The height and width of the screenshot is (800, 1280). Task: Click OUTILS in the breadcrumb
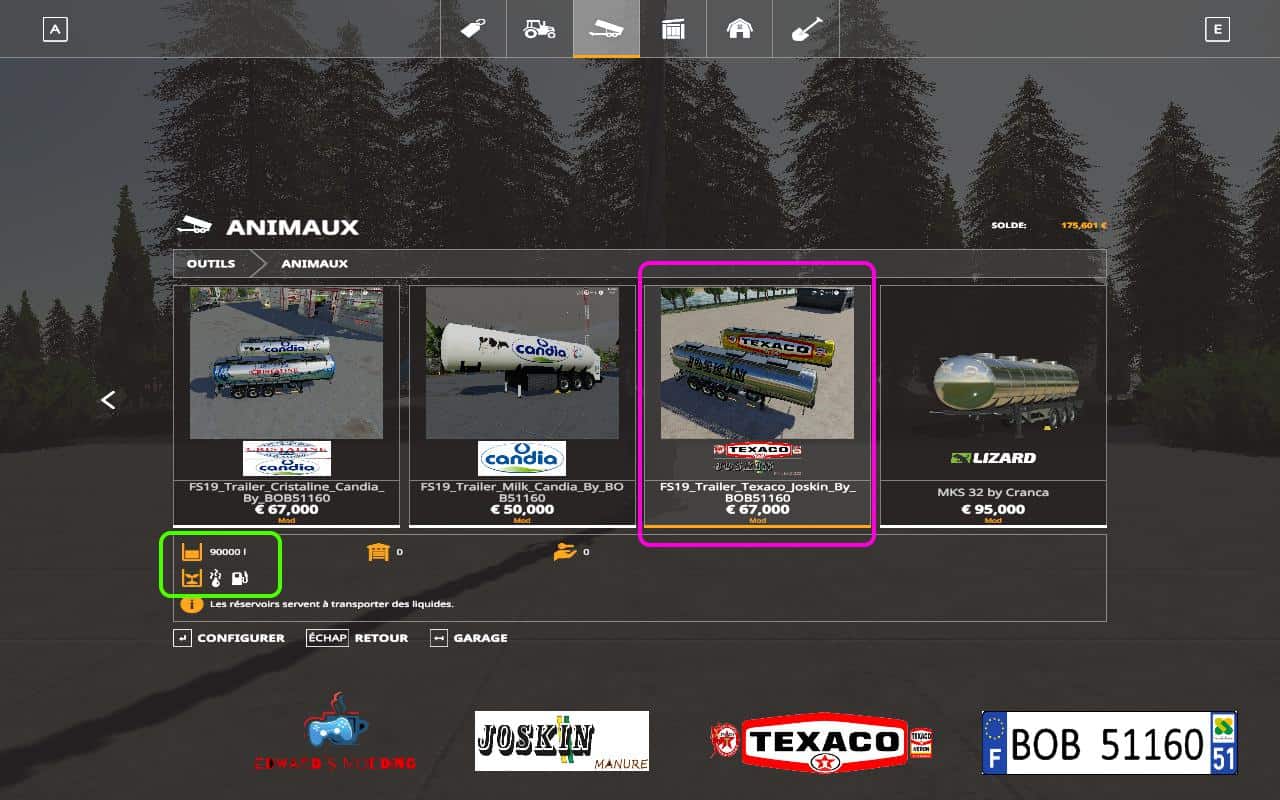coord(211,264)
